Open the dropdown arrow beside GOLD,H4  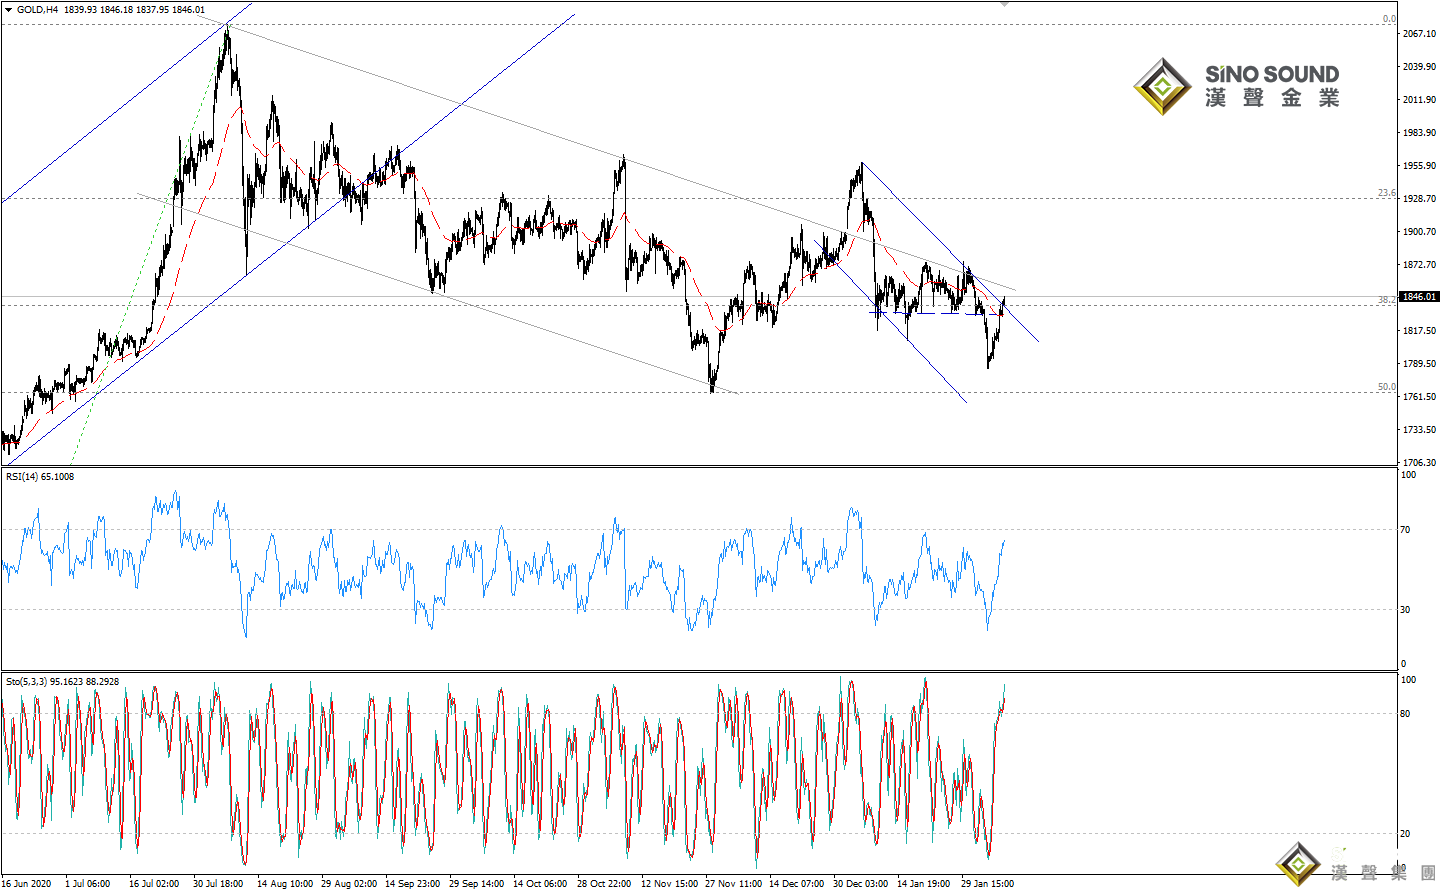tap(8, 10)
